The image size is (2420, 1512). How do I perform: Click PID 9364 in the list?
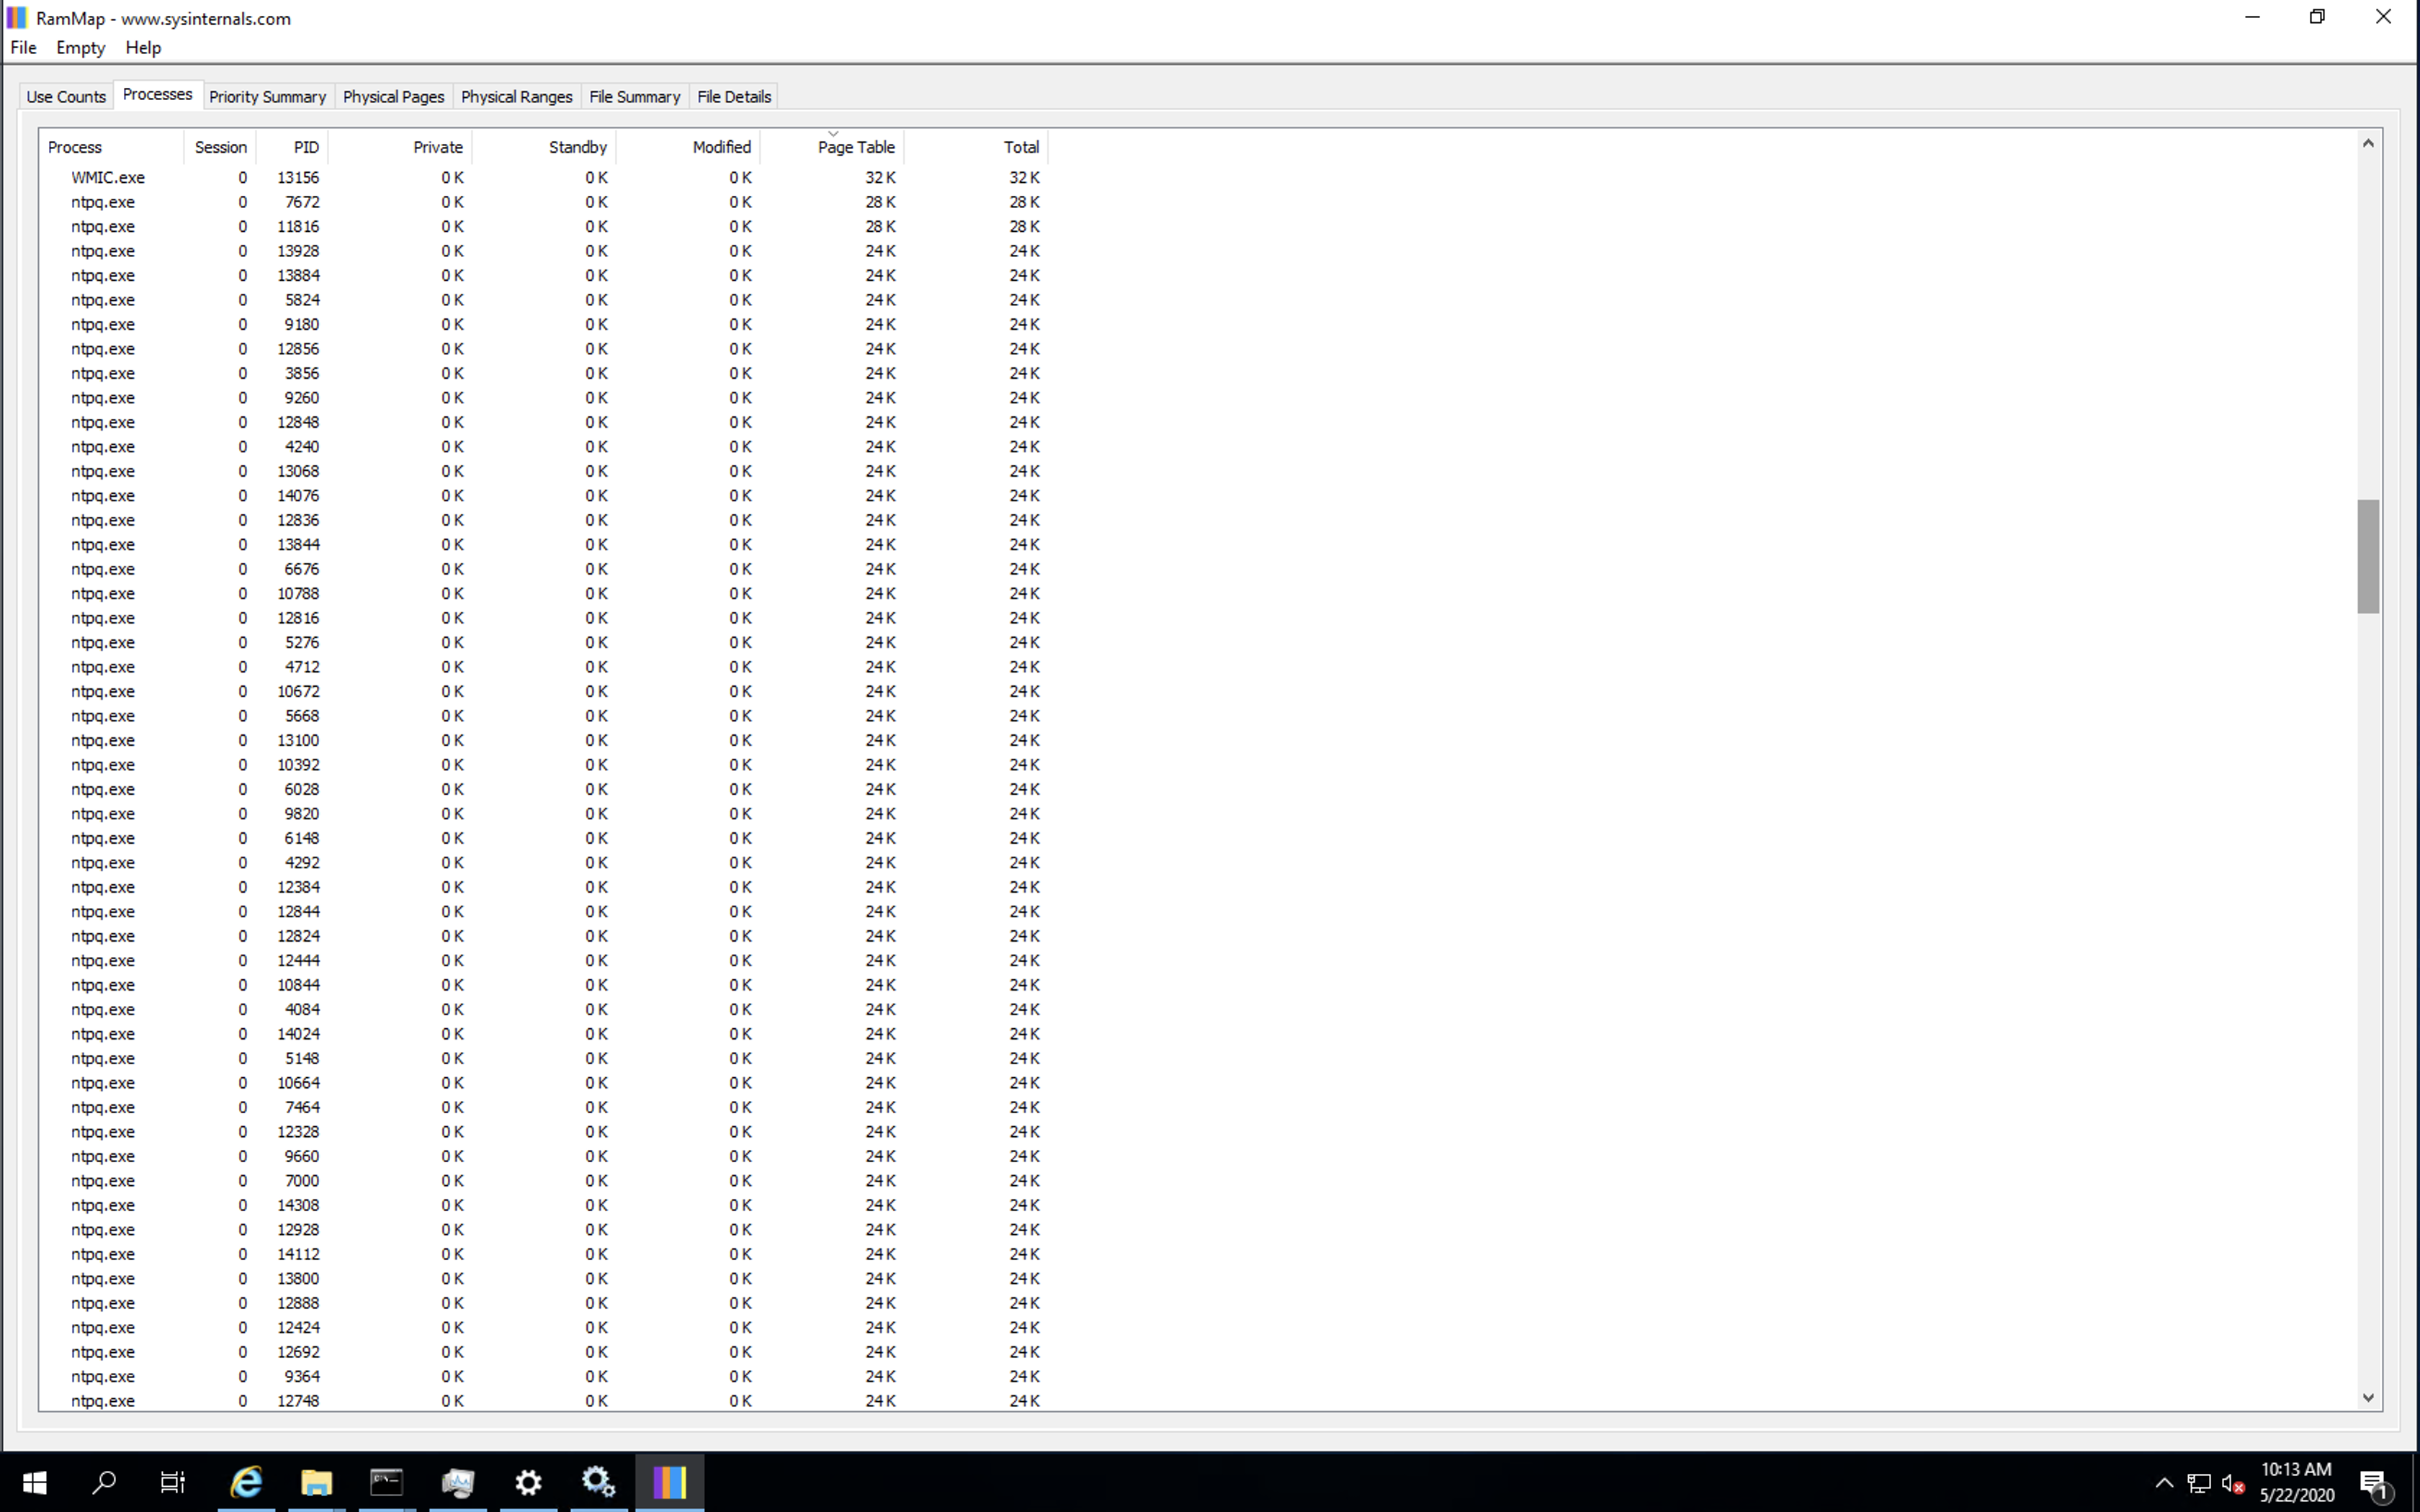[302, 1377]
